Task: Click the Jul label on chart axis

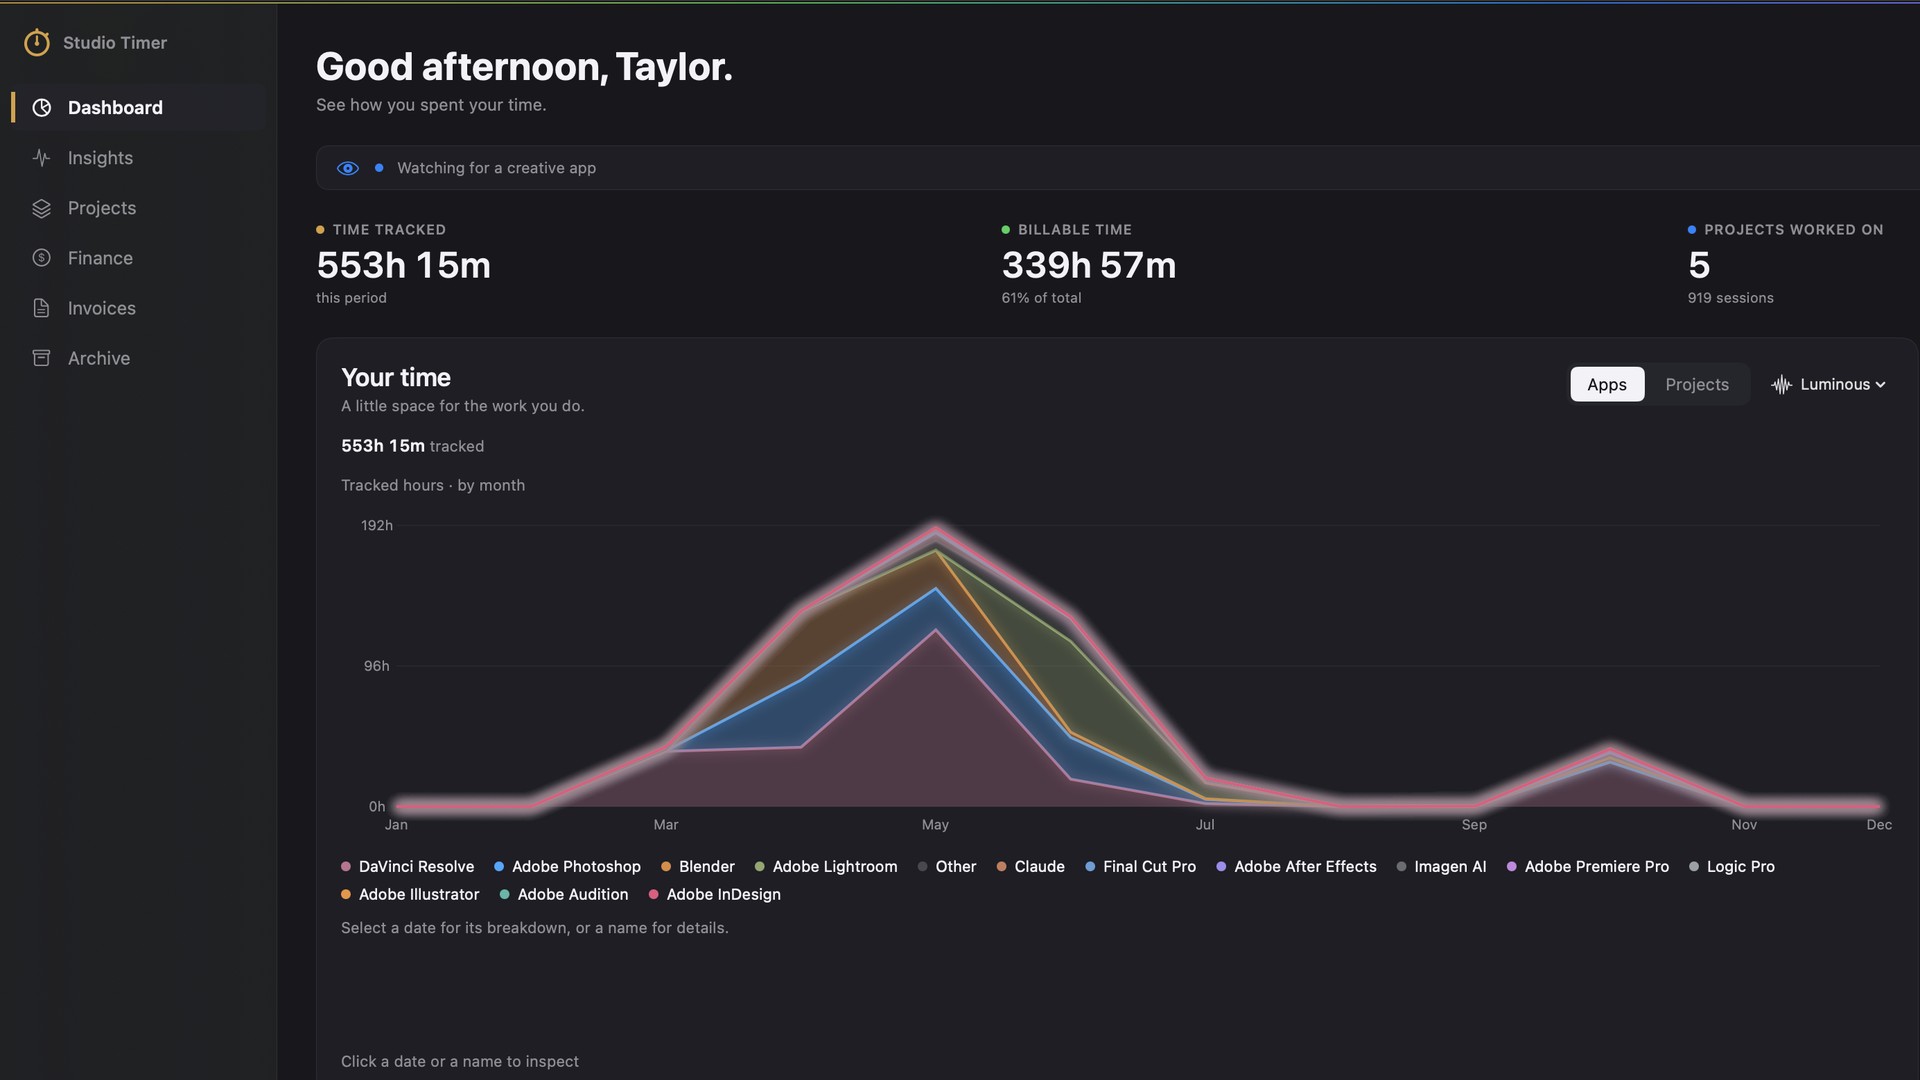Action: click(x=1205, y=825)
